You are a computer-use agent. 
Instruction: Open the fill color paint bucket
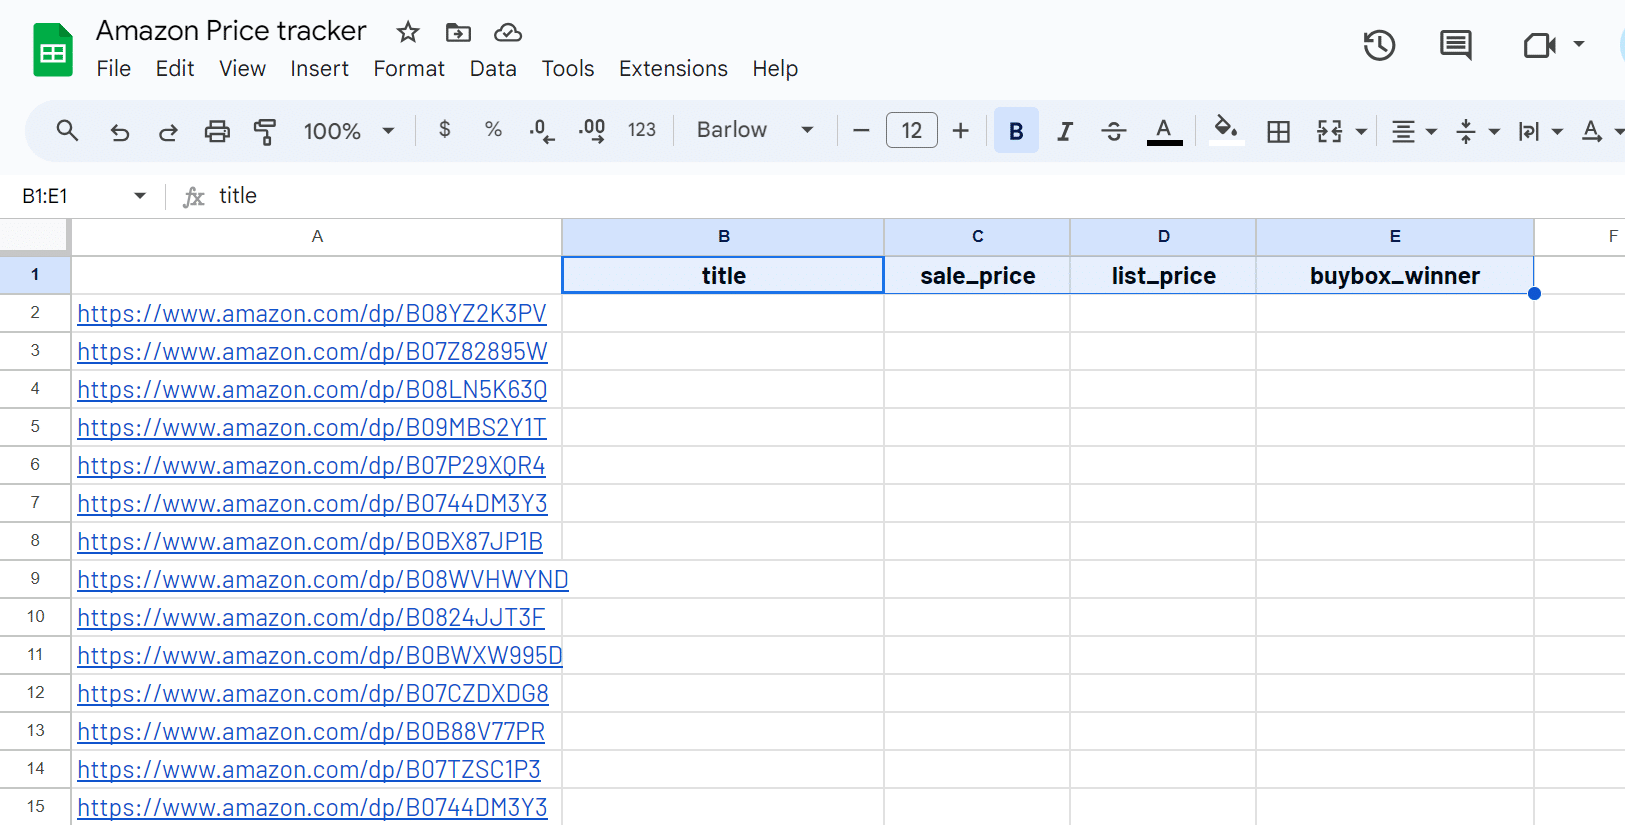click(1226, 129)
